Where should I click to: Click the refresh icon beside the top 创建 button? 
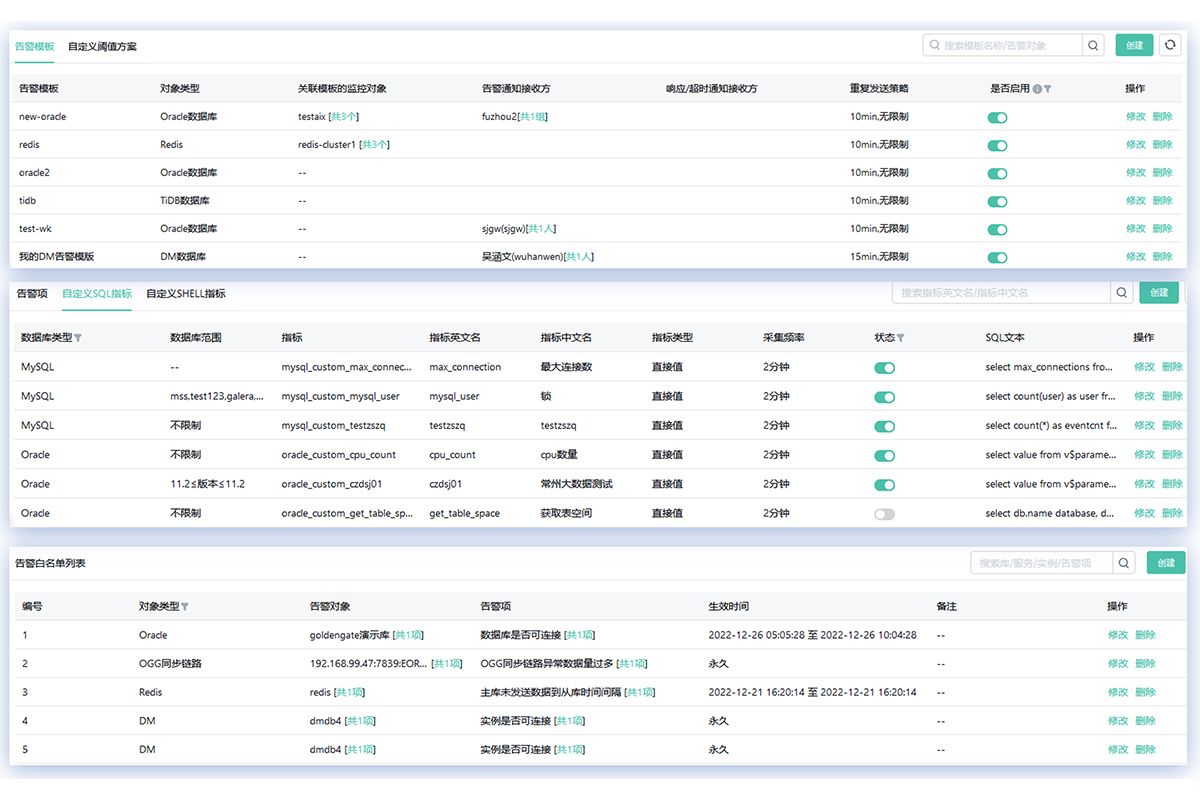pyautogui.click(x=1169, y=45)
